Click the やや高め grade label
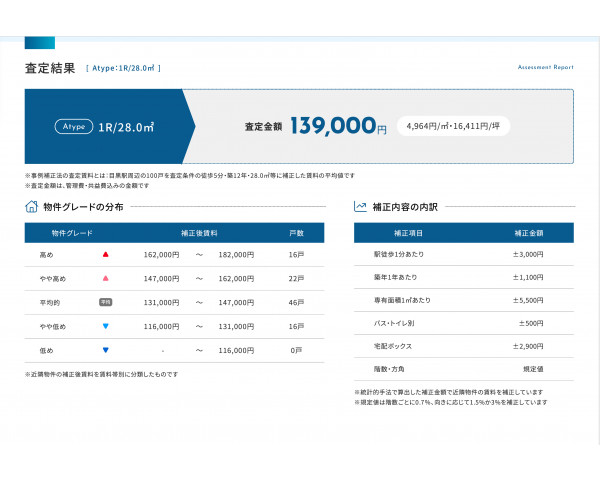 [x=53, y=279]
